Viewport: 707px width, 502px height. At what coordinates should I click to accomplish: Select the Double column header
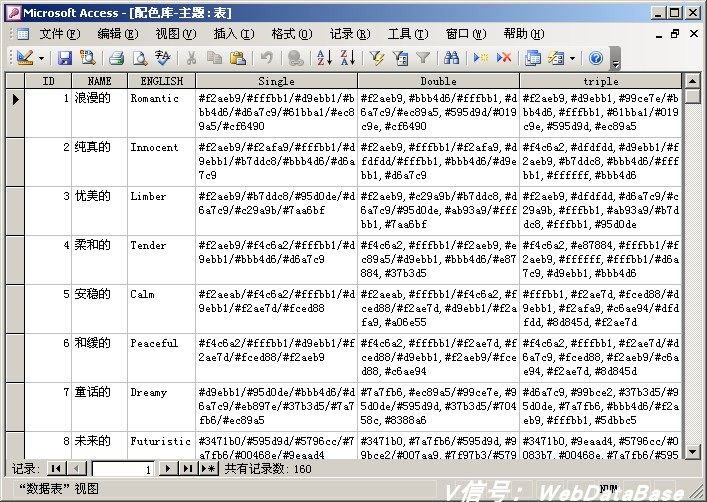(x=438, y=81)
